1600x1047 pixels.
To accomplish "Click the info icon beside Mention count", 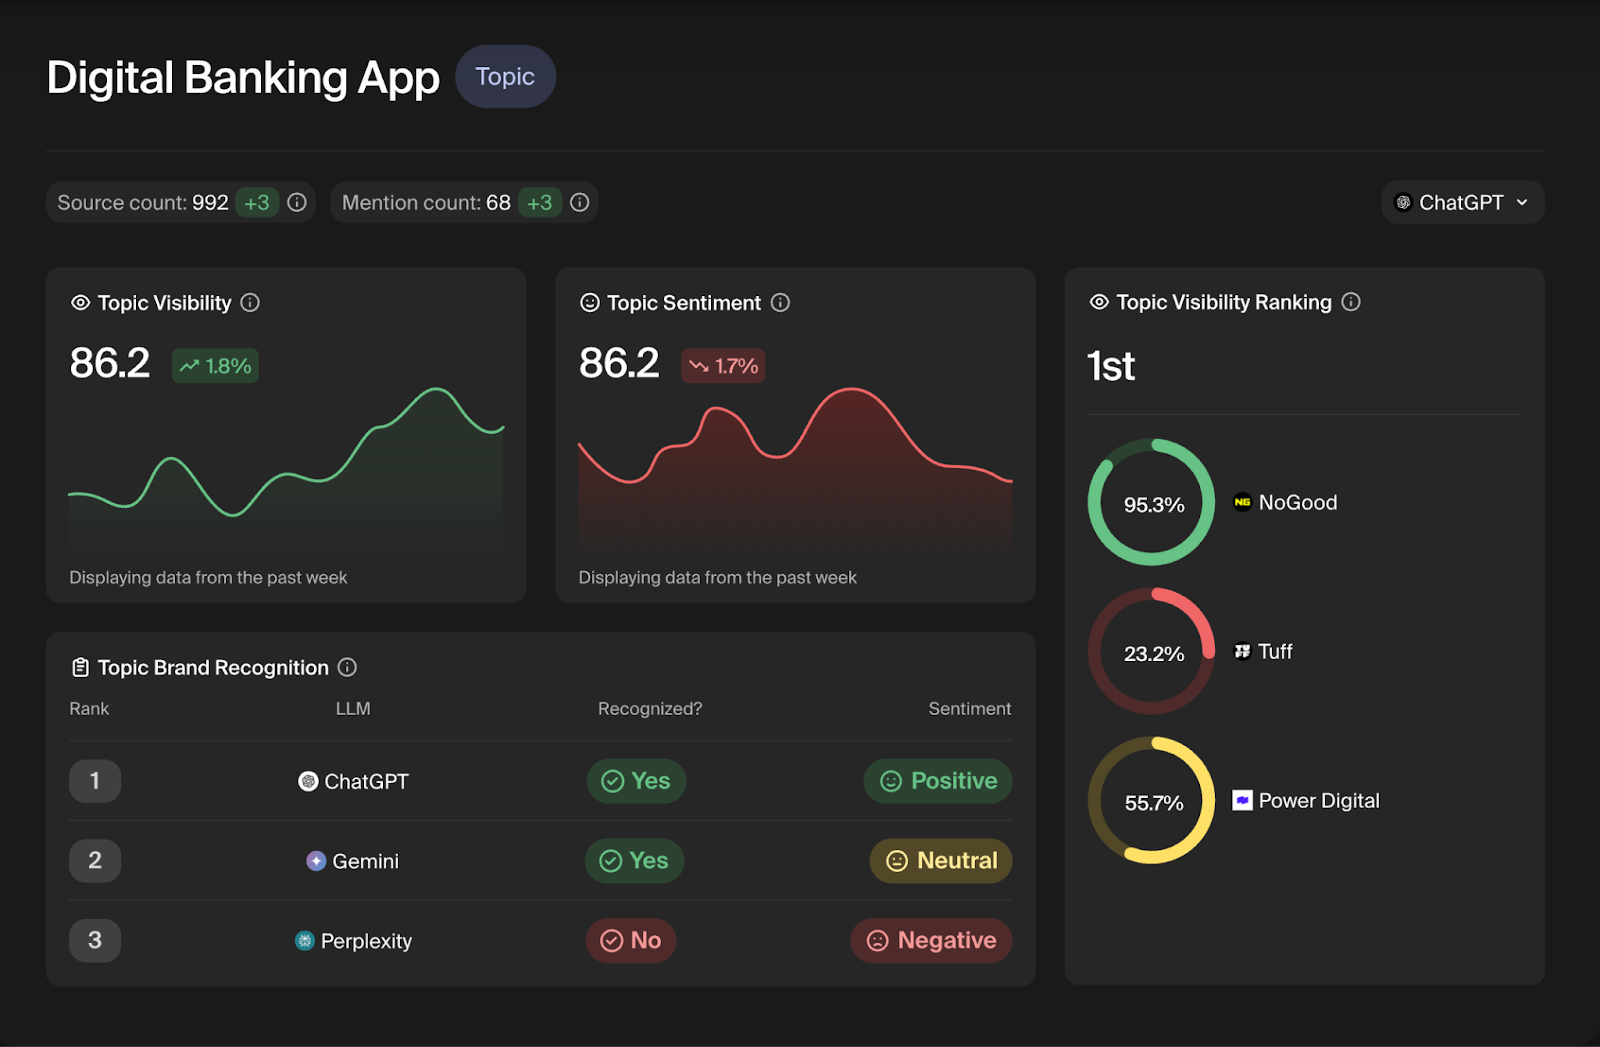I will [580, 203].
